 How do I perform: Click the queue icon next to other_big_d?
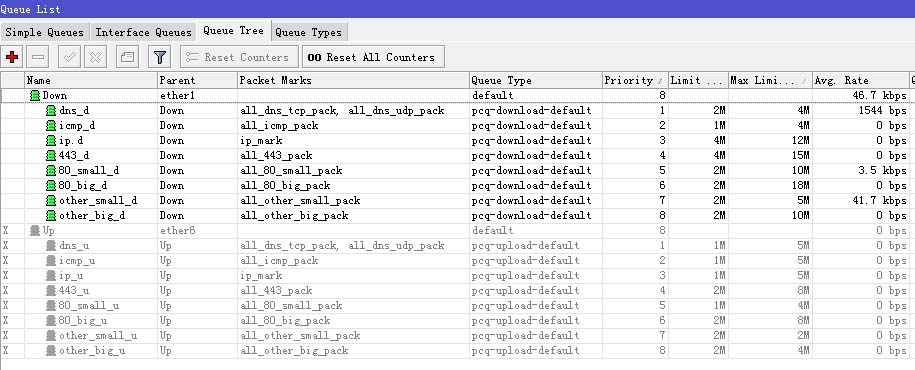coord(51,215)
